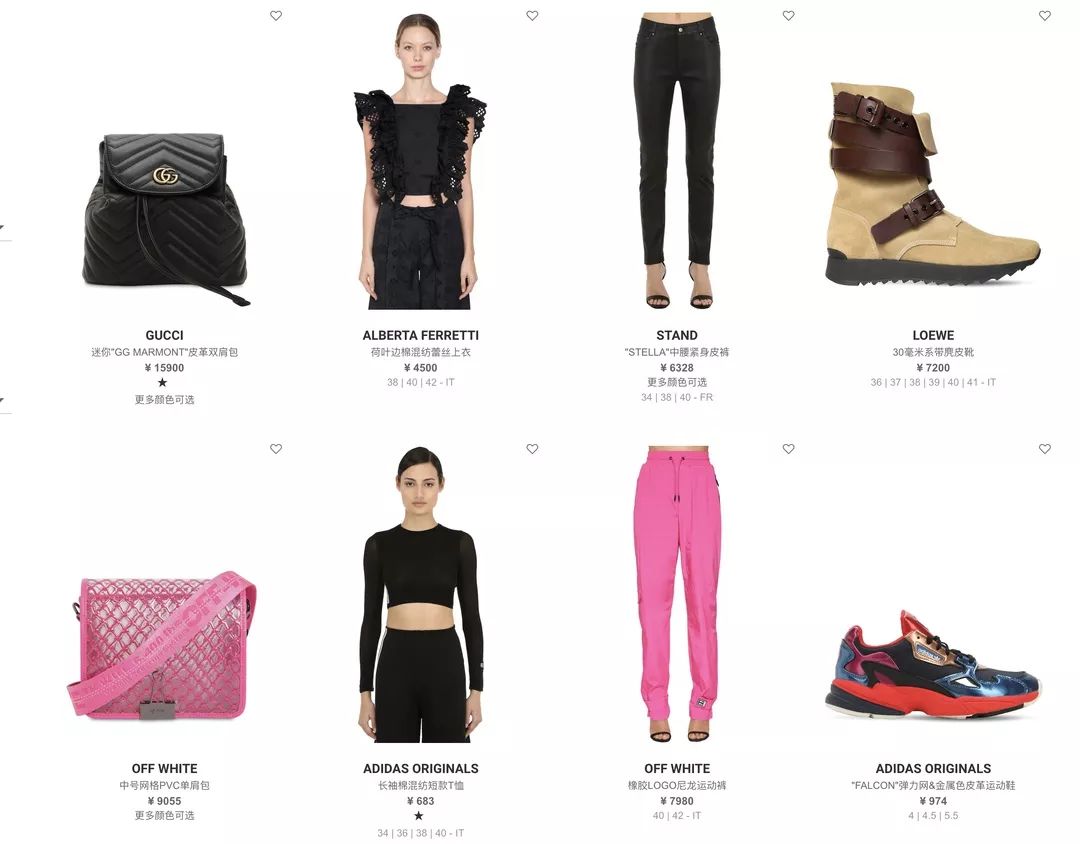Open the Gucci black backpack image
Image resolution: width=1080 pixels, height=844 pixels.
165,219
